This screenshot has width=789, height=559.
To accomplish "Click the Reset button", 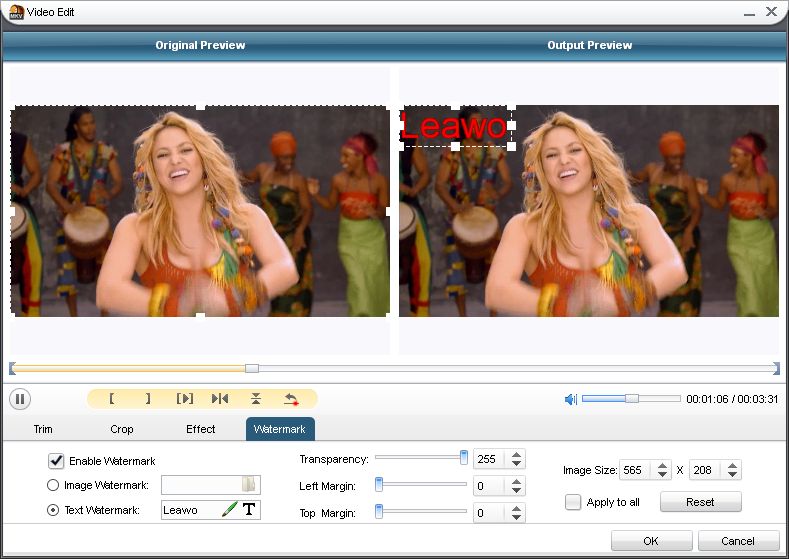I will point(700,502).
